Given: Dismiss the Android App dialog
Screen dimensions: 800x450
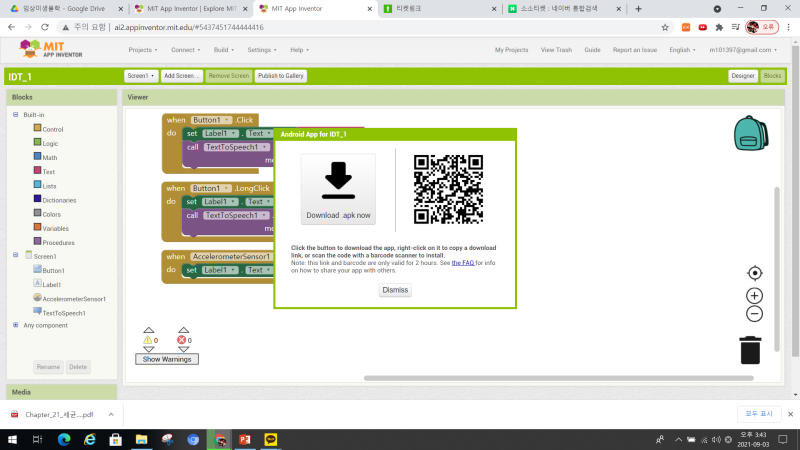Looking at the screenshot, I should coord(395,290).
